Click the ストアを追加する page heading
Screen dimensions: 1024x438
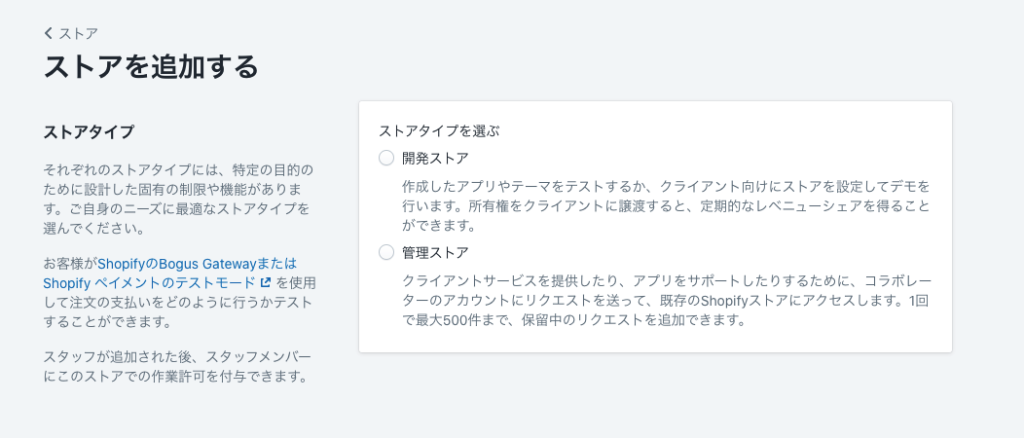tap(151, 67)
